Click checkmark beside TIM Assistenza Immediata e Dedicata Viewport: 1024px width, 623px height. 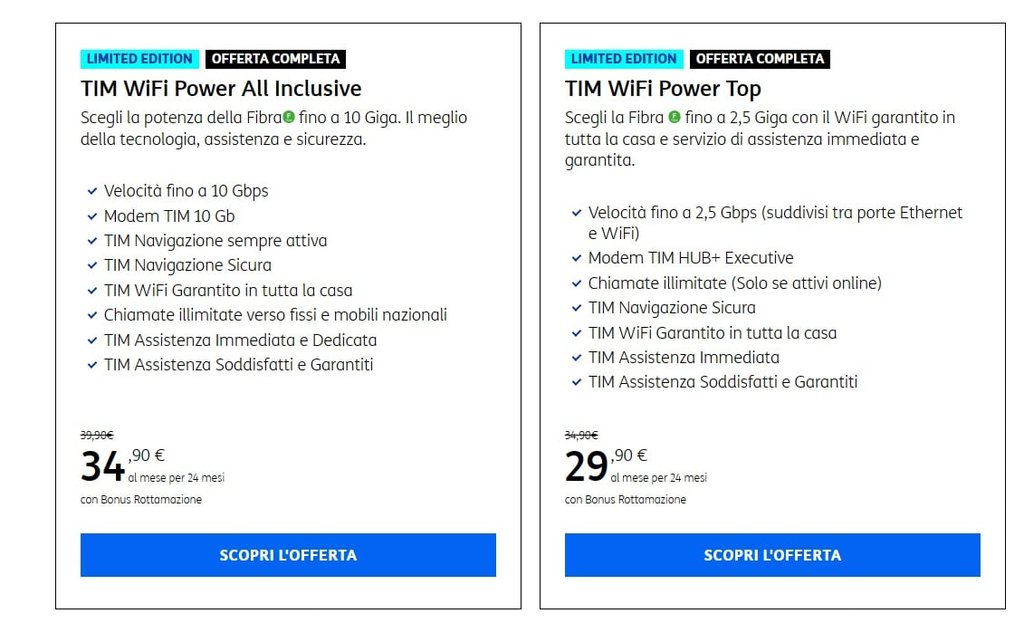pyautogui.click(x=92, y=340)
